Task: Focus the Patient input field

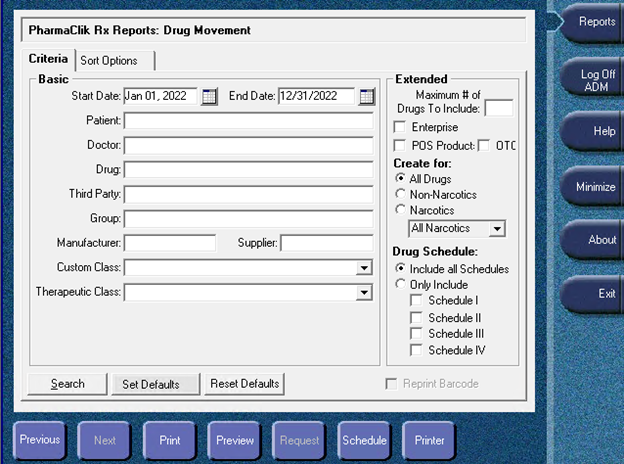Action: pos(249,121)
